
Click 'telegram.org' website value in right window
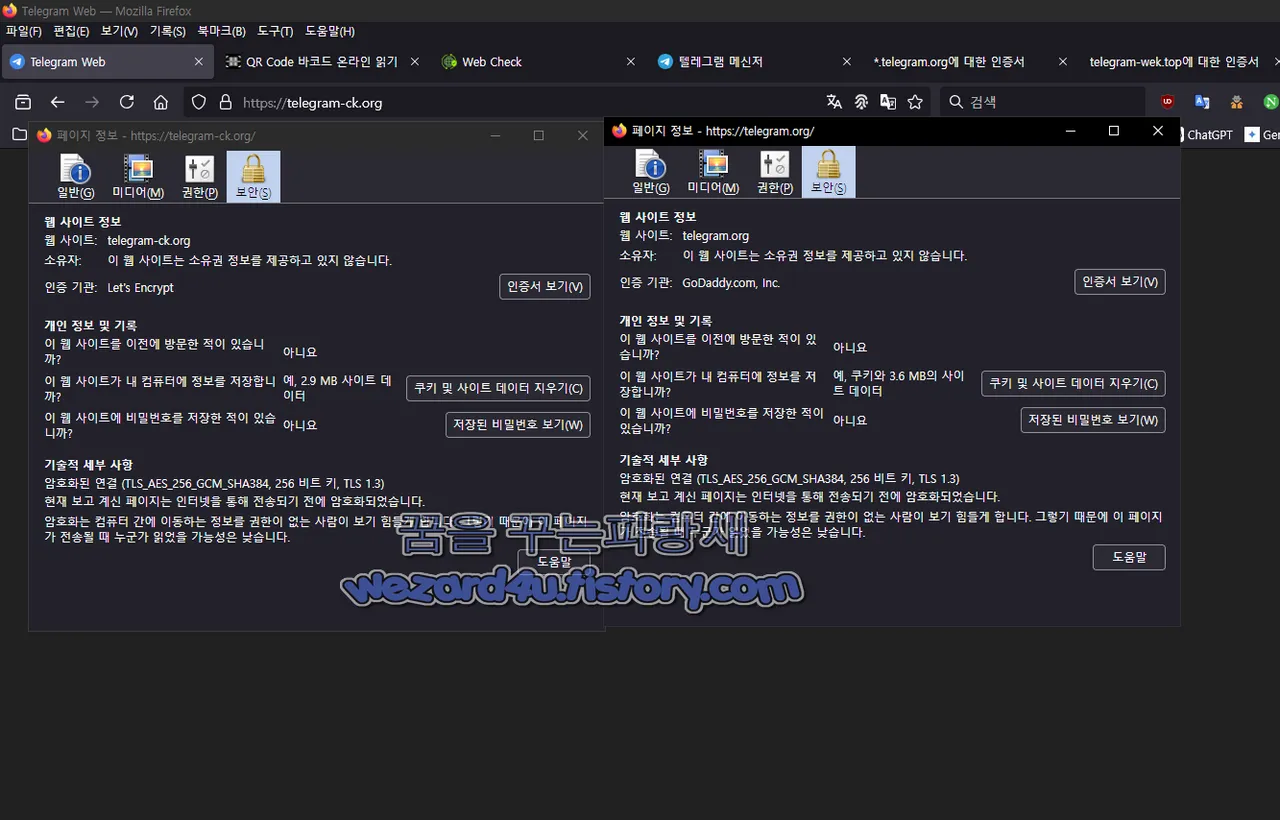715,236
